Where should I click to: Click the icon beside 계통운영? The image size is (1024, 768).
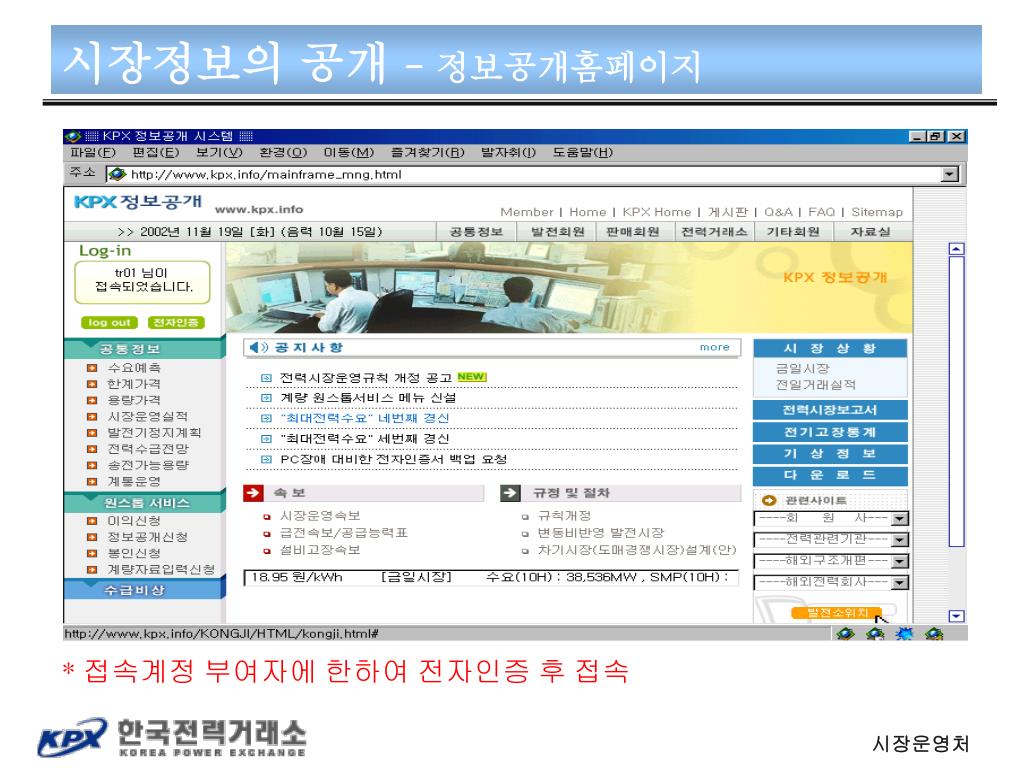(92, 482)
